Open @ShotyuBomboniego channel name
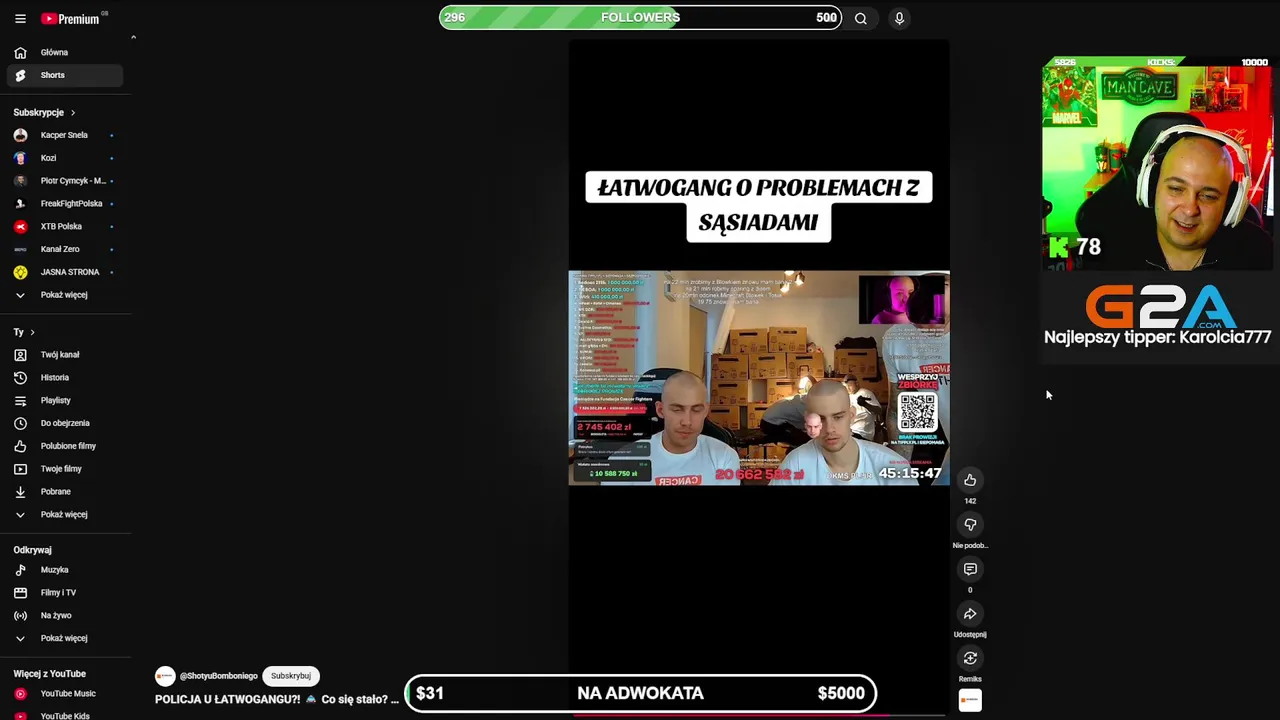This screenshot has height=720, width=1280. (x=219, y=676)
